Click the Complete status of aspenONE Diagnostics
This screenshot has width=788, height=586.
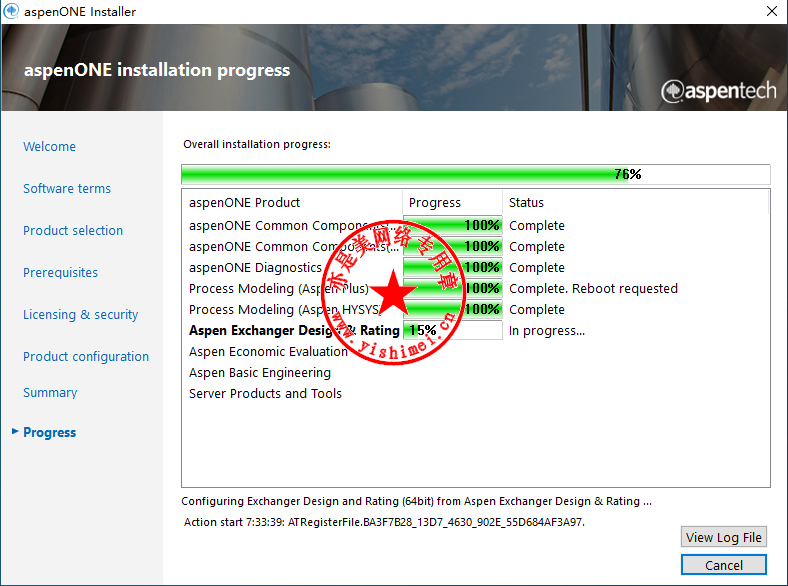[537, 267]
